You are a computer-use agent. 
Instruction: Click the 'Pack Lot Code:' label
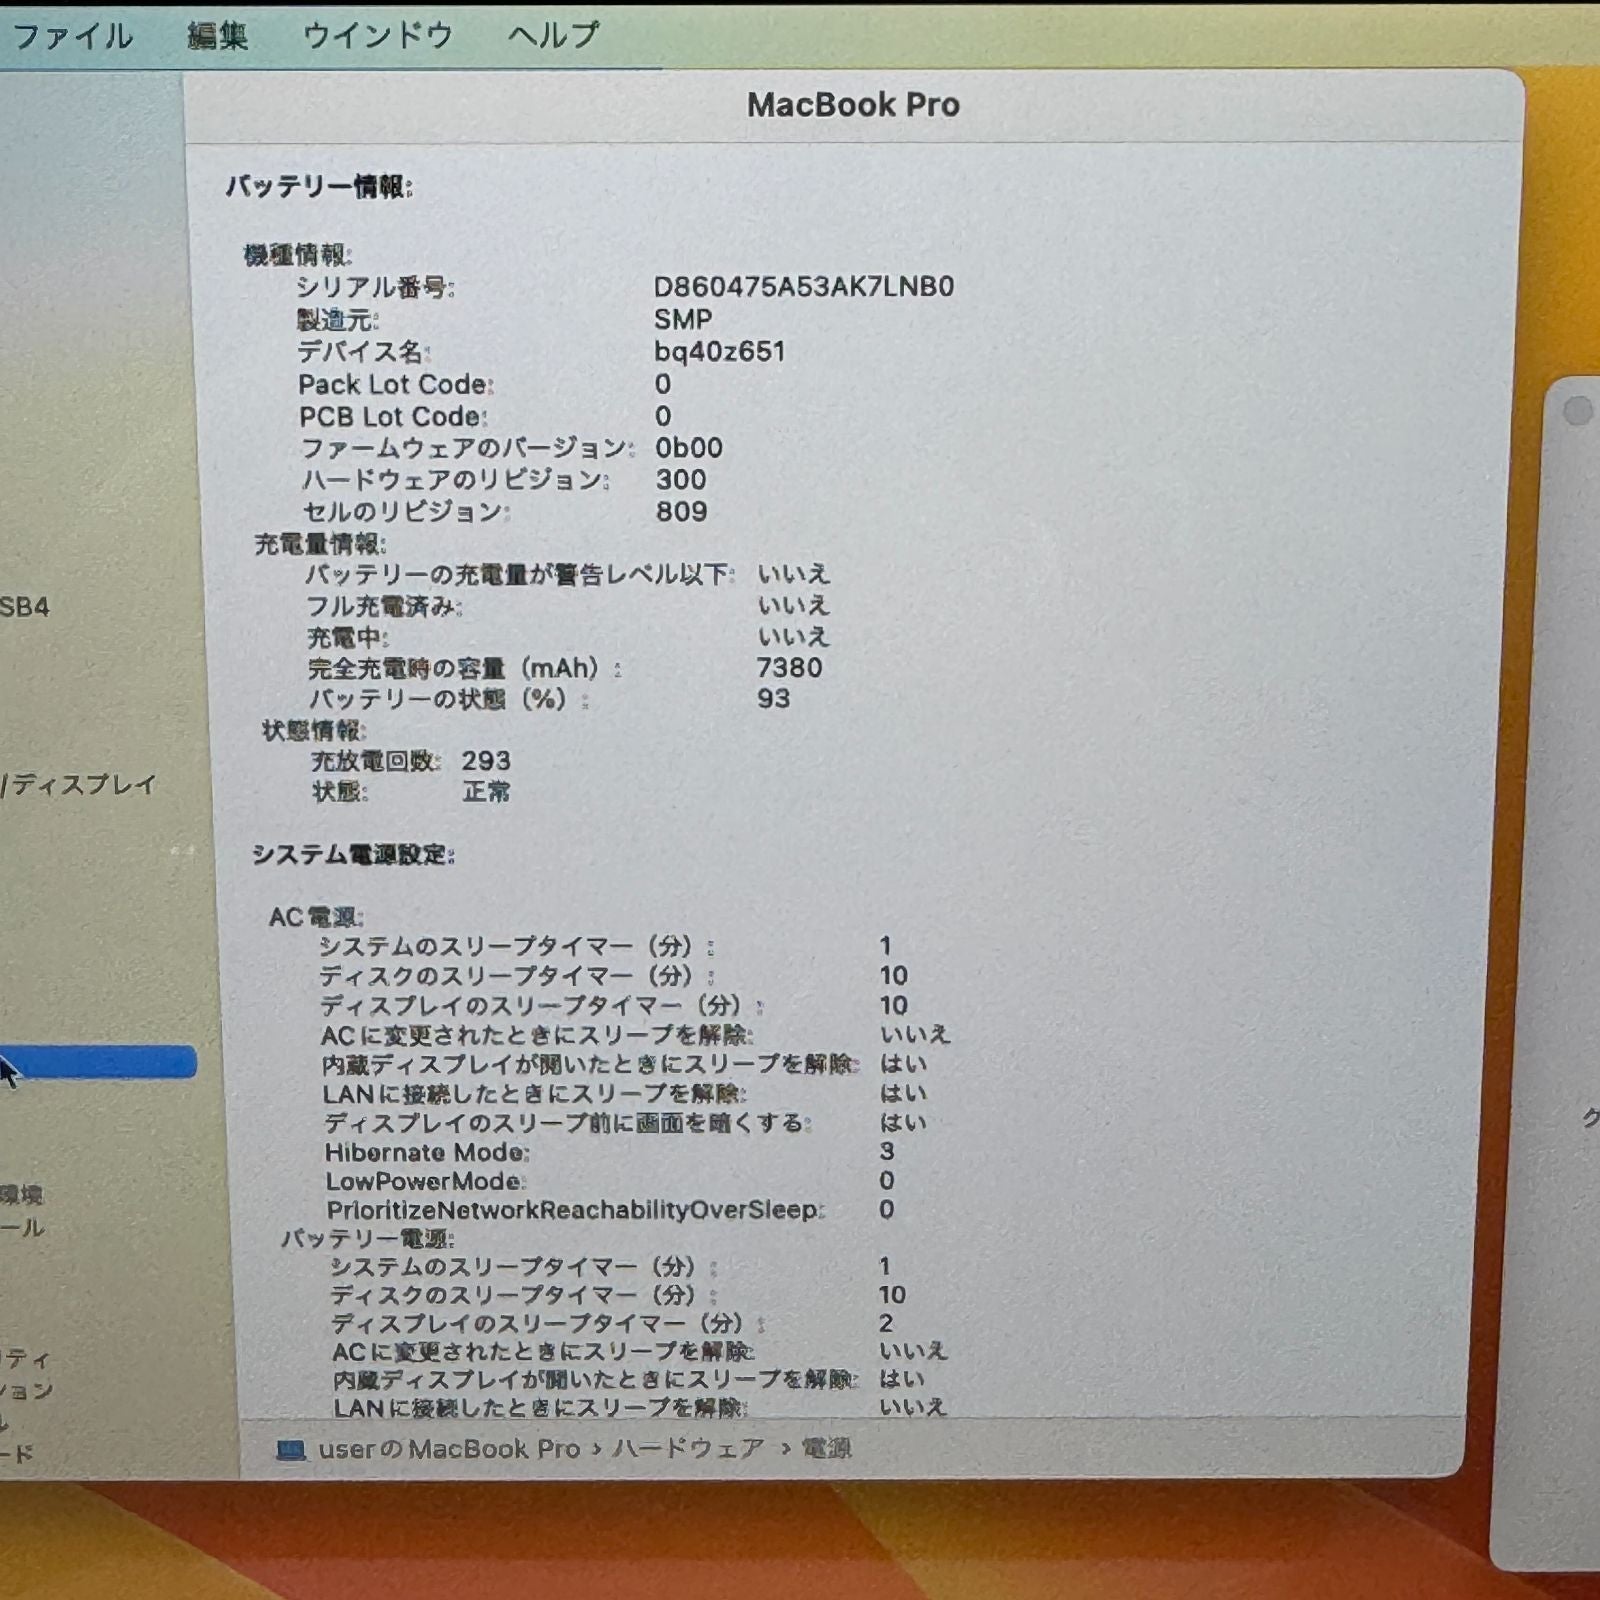(x=396, y=385)
